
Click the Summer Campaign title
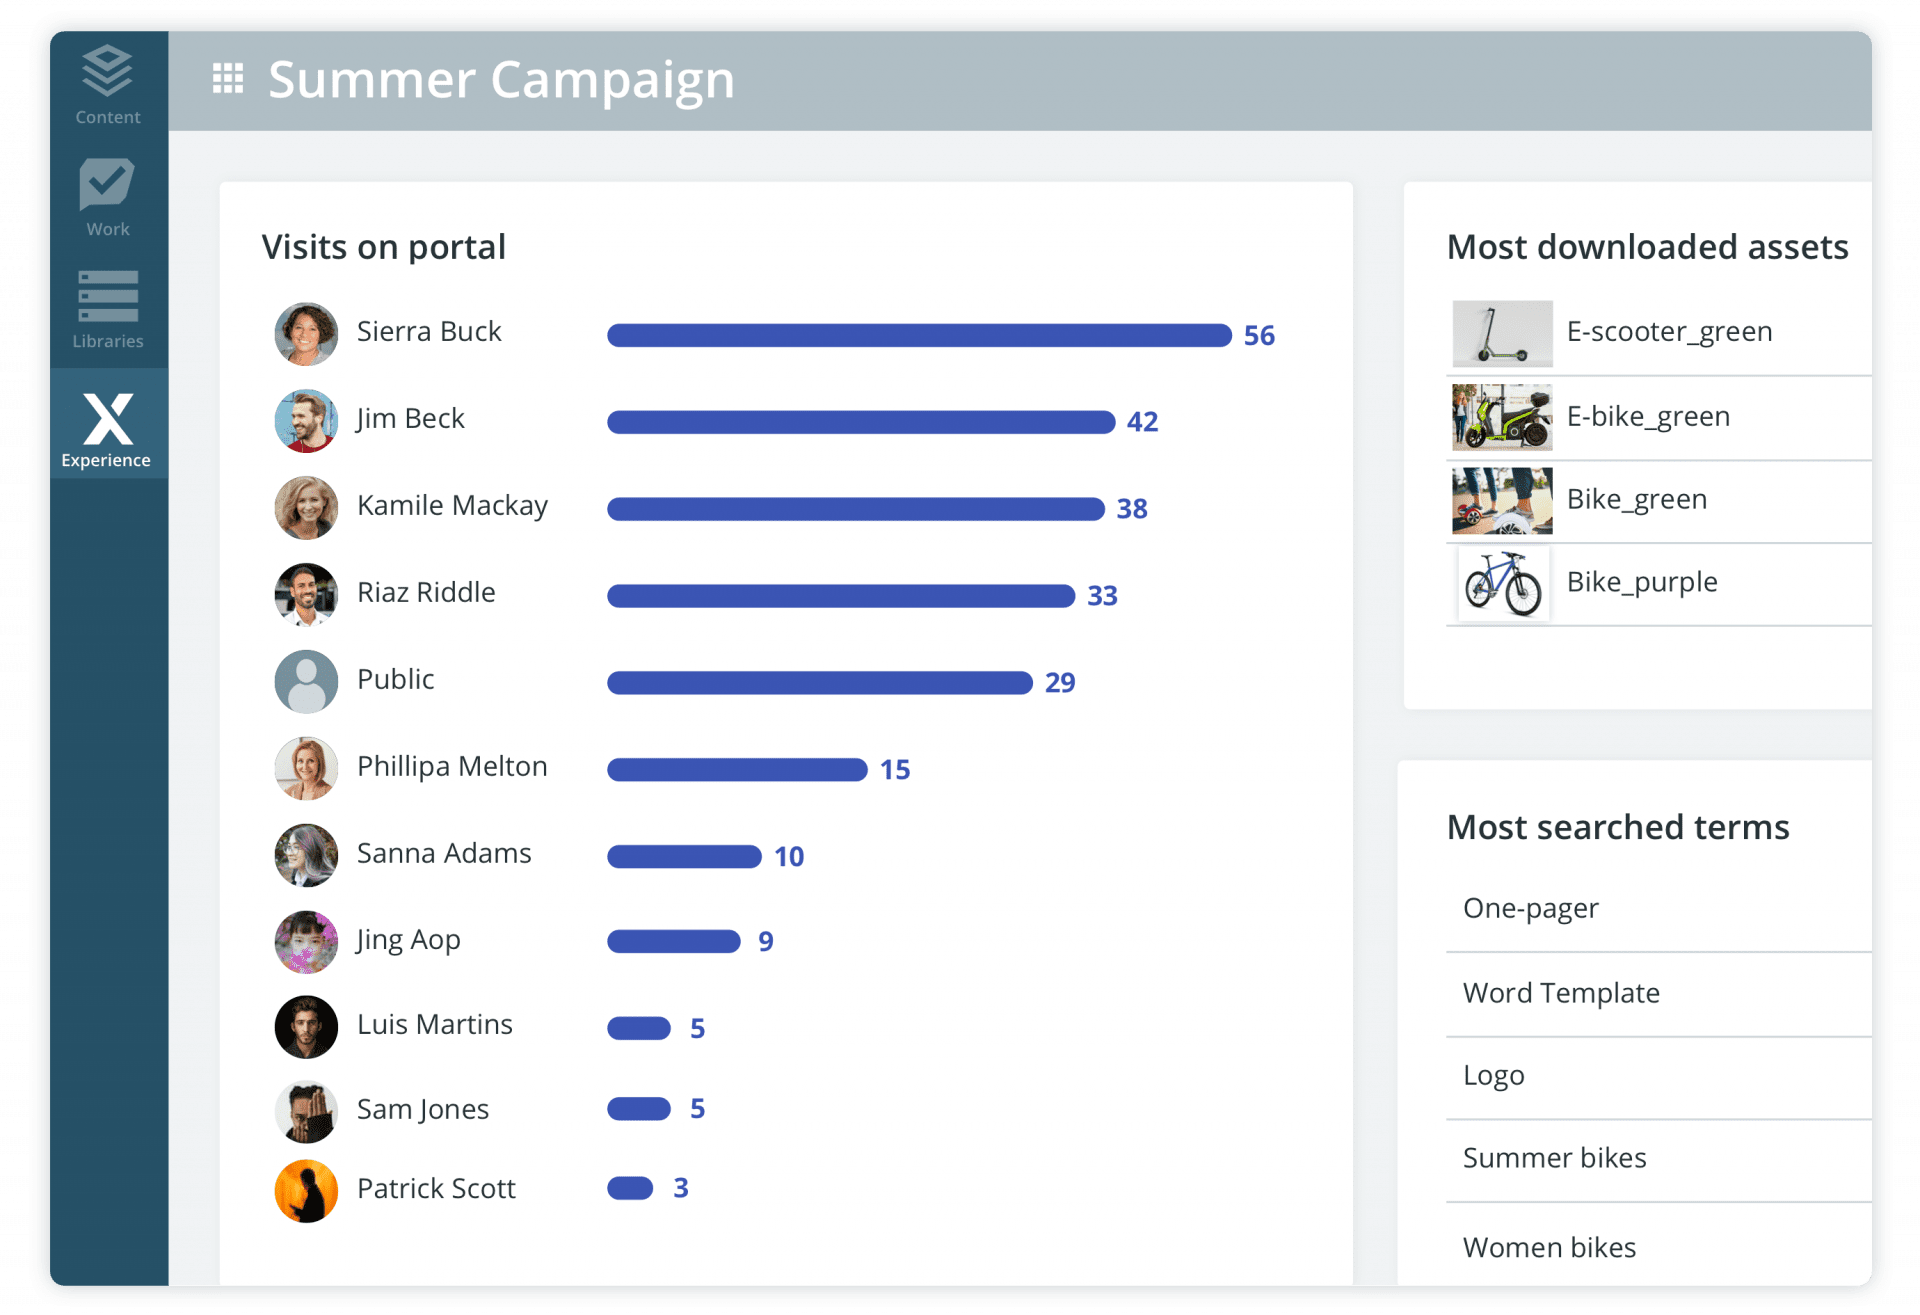[500, 80]
